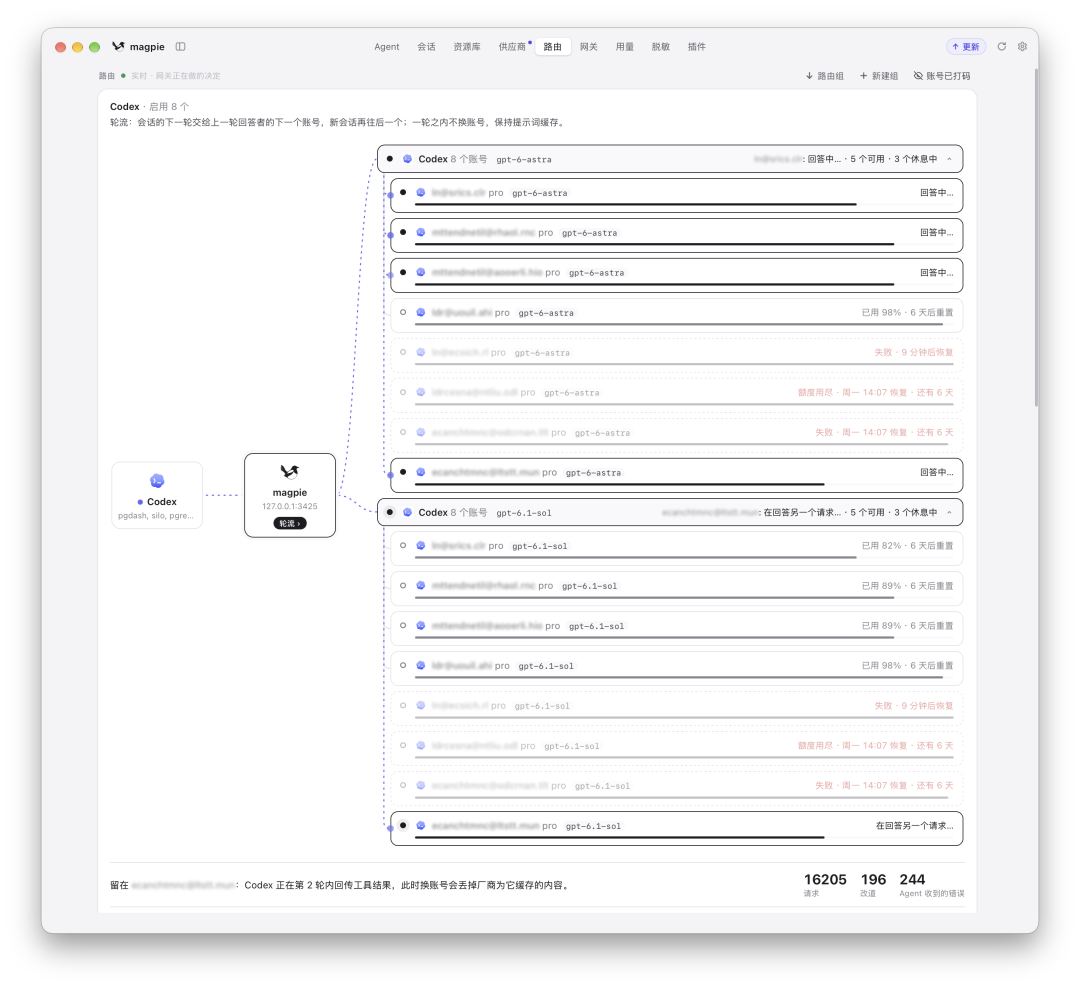The image size is (1080, 988).
Task: Click Codex icon in gpt-6.1-sol row 失败 · 9 分钟后恢复
Action: (x=420, y=705)
